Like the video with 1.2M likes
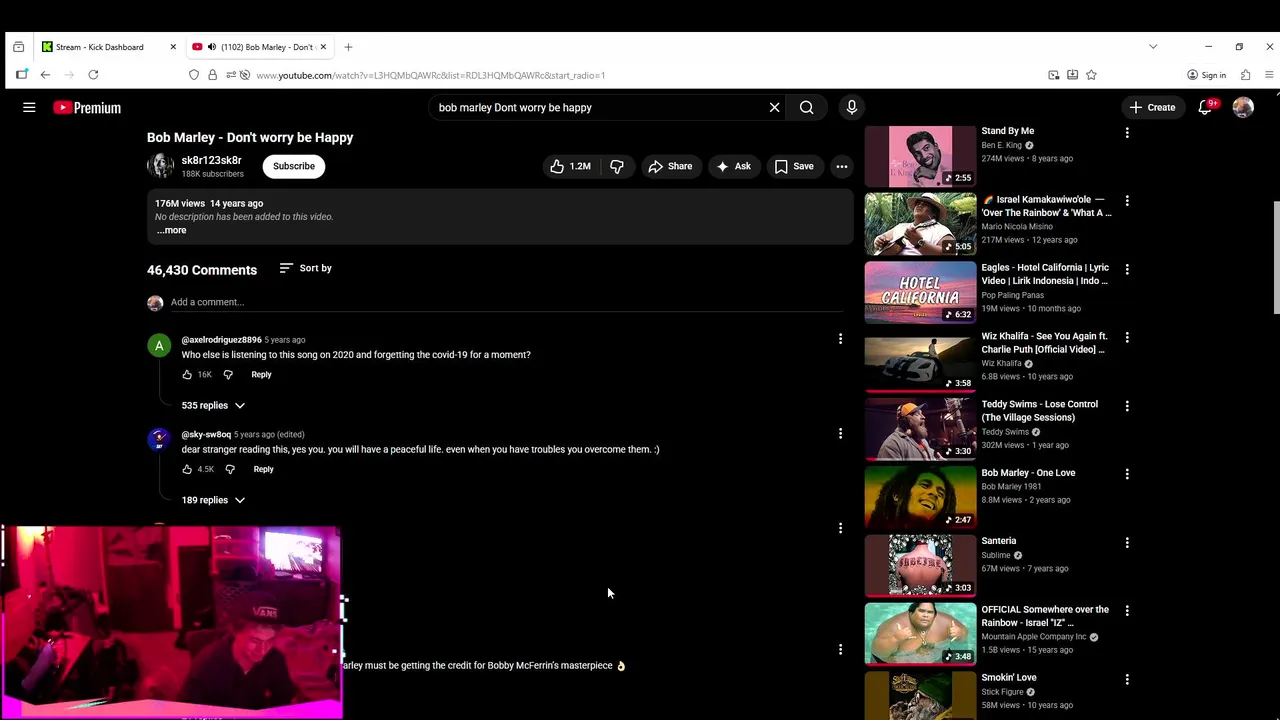 click(x=571, y=166)
